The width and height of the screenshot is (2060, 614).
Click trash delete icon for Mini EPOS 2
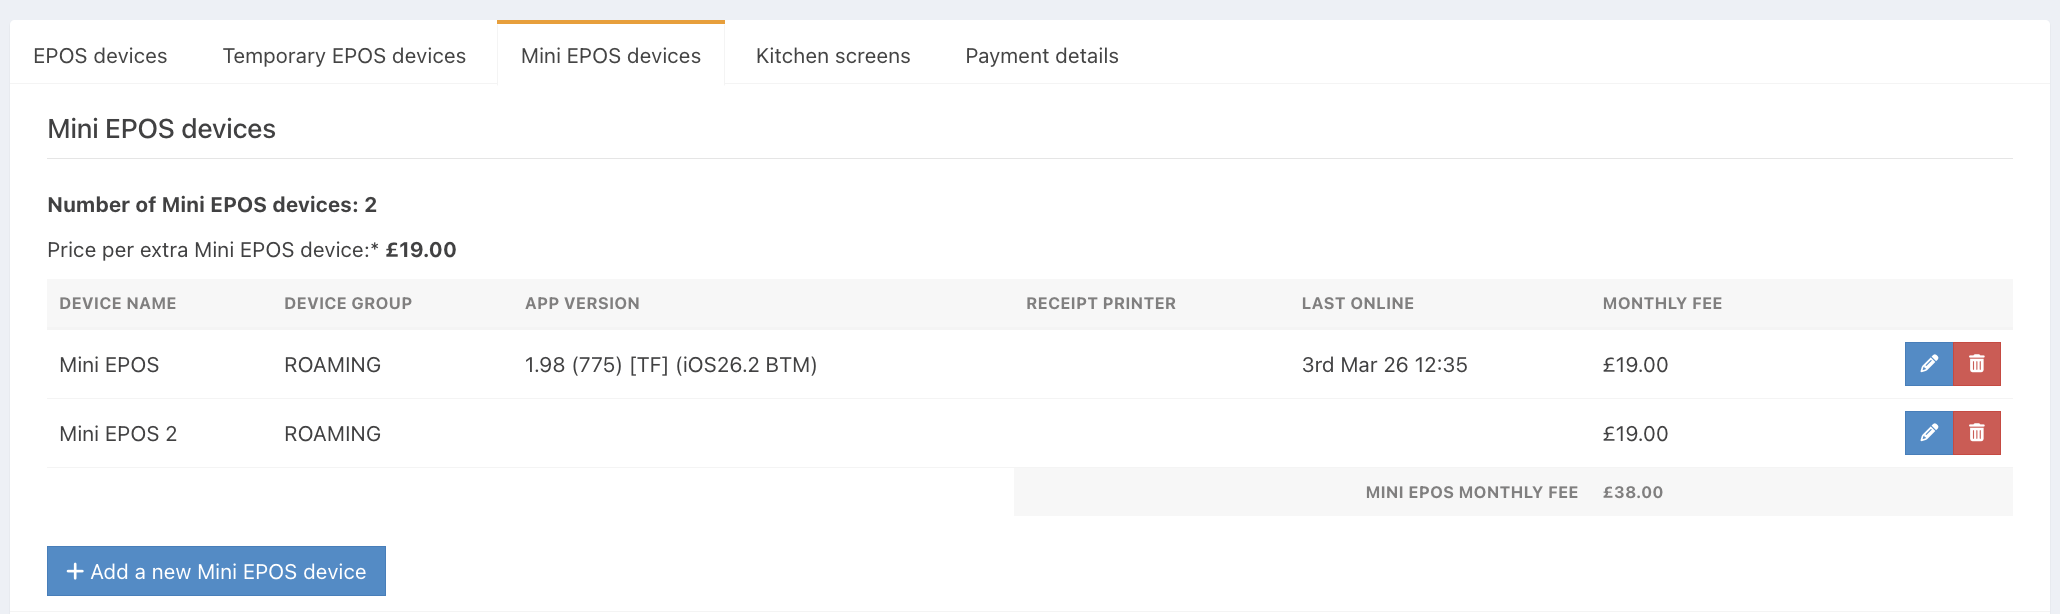(x=1977, y=433)
